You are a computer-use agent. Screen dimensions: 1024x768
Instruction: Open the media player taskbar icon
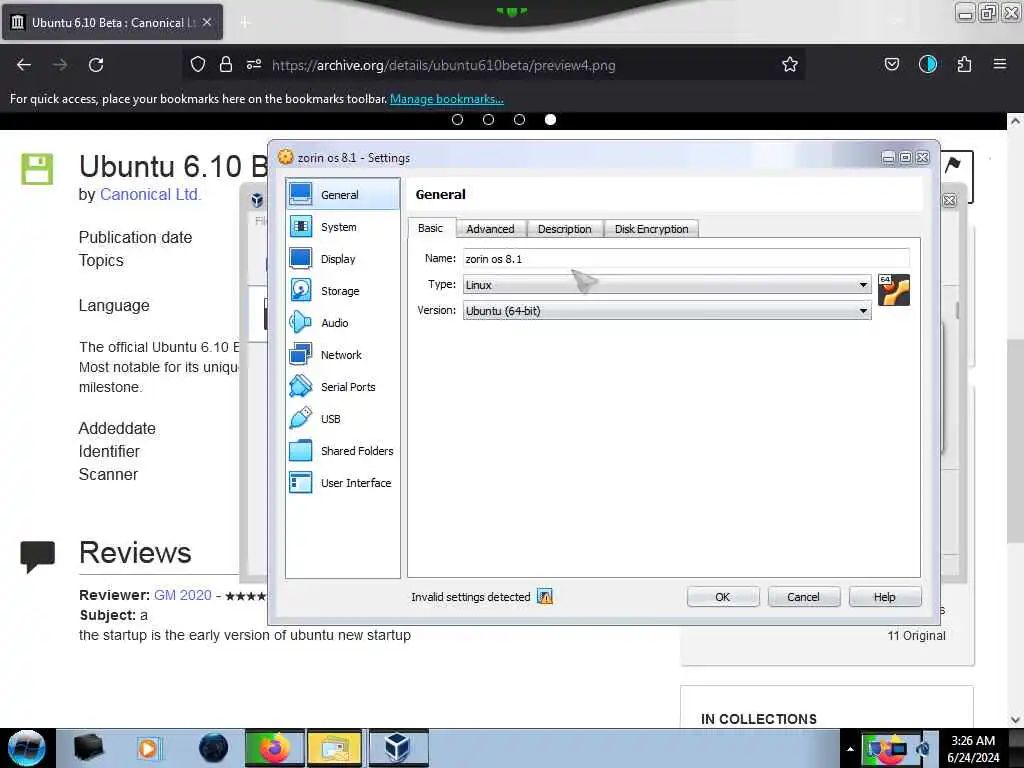click(148, 748)
